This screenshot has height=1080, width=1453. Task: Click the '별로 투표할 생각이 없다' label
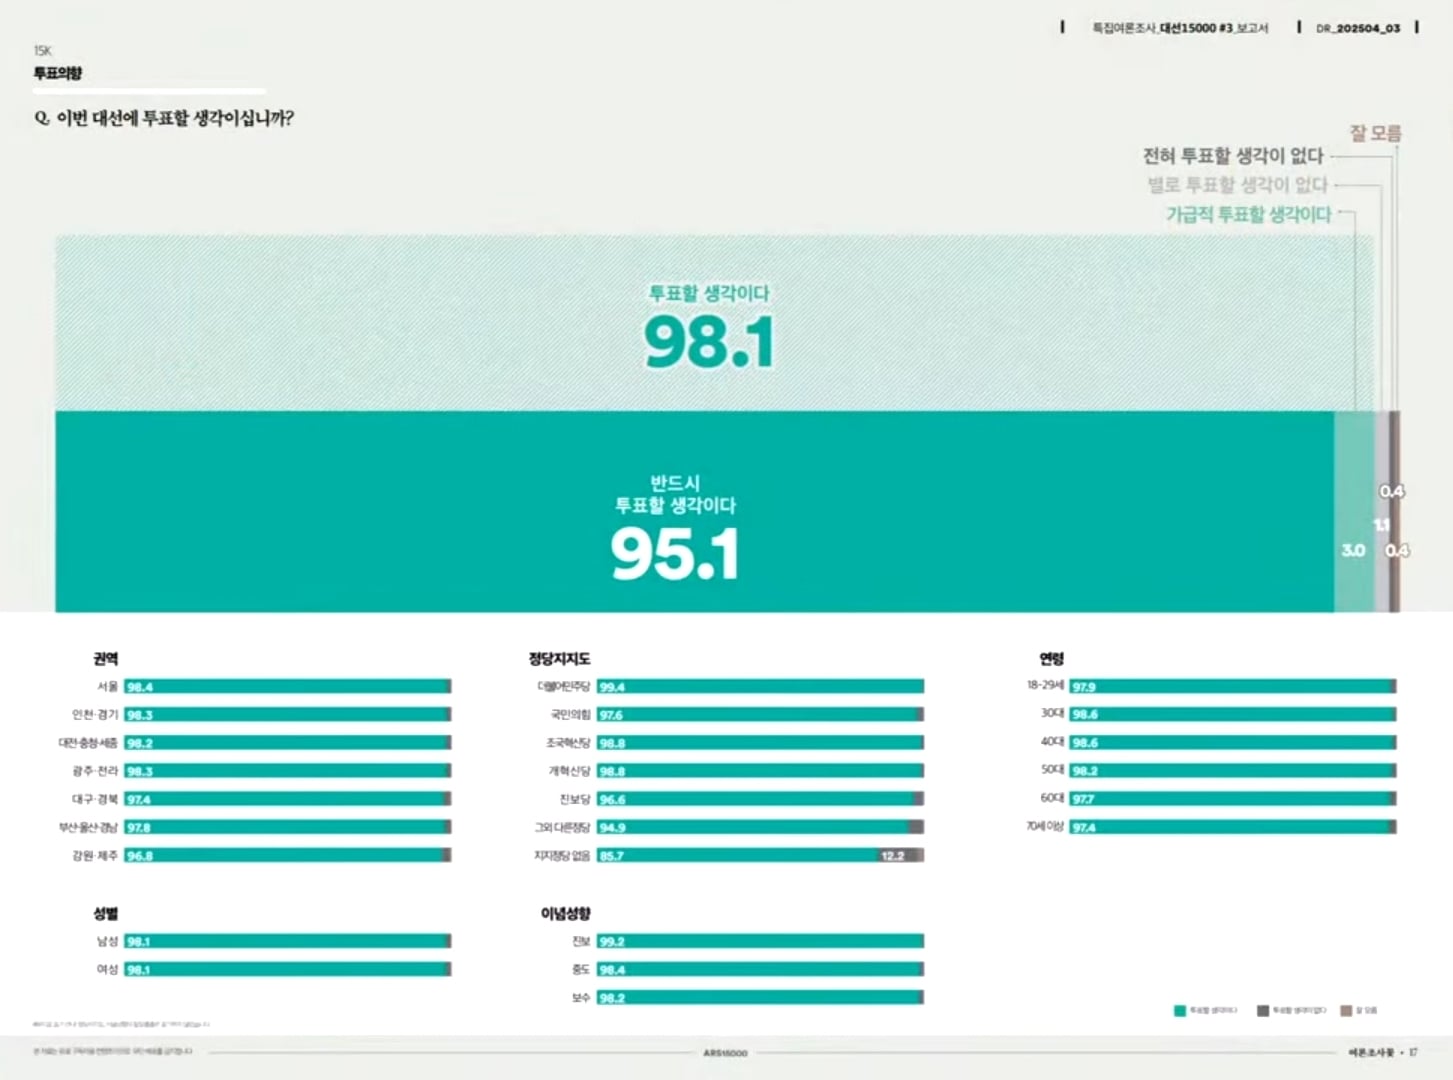pyautogui.click(x=1238, y=185)
